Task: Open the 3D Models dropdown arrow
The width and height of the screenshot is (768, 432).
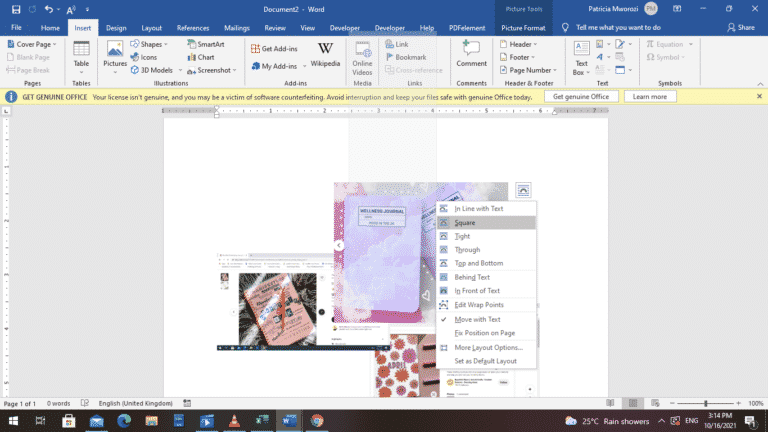Action: pos(180,70)
